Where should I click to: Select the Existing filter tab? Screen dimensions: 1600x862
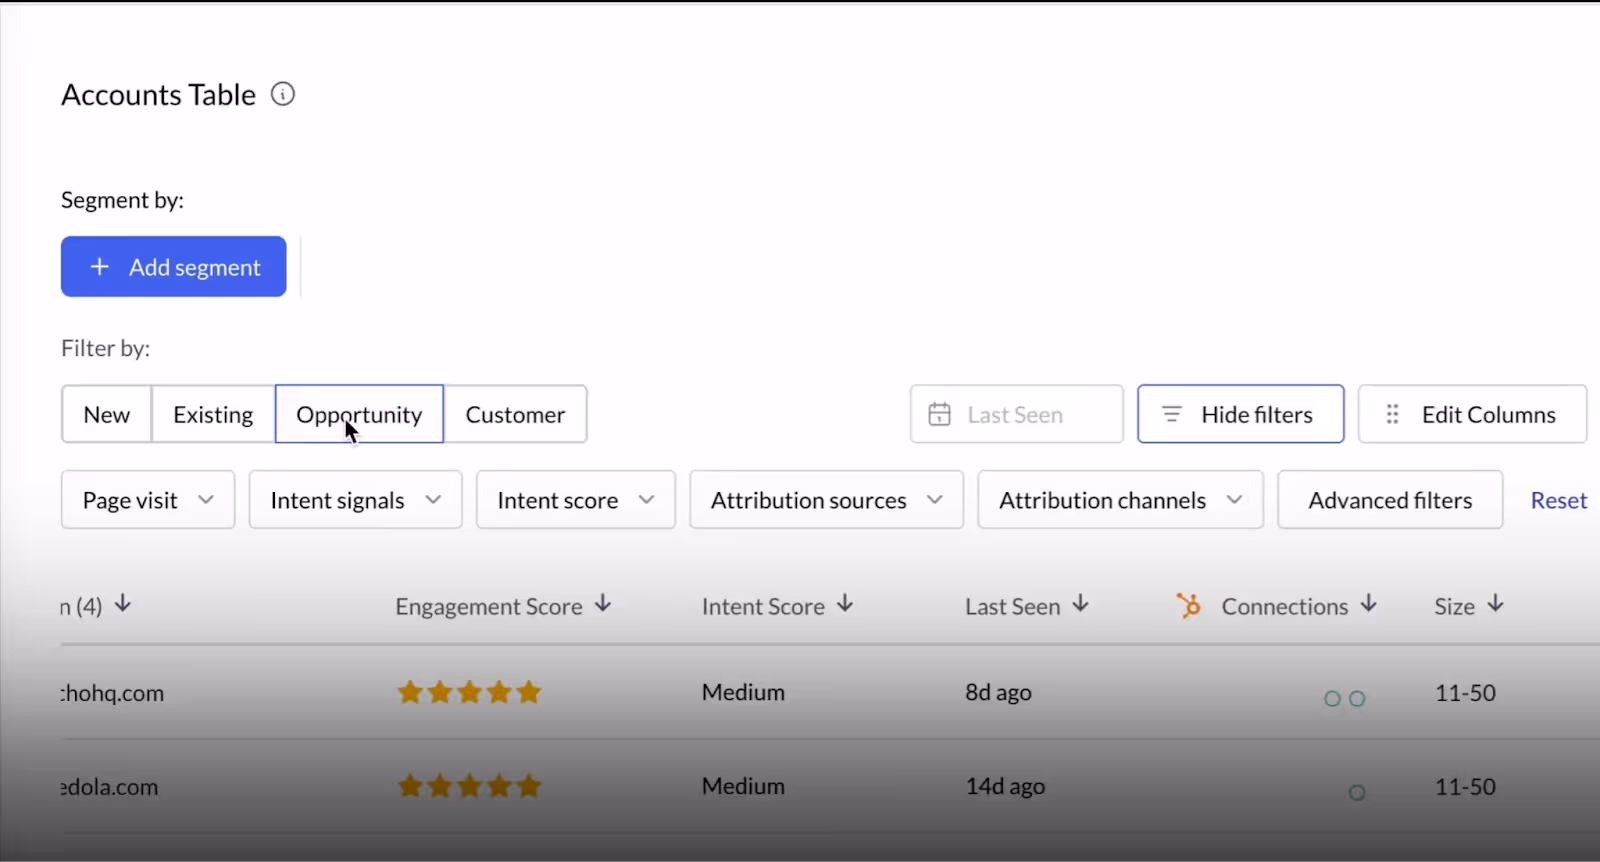pyautogui.click(x=213, y=414)
